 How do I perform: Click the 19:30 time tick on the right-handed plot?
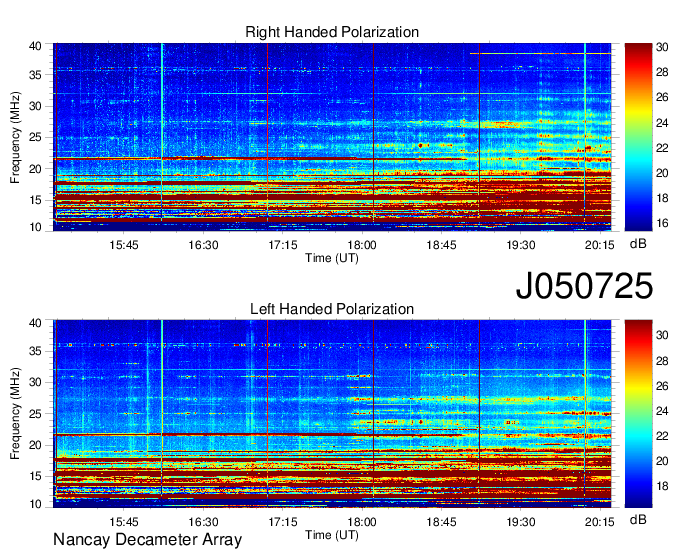[x=521, y=245]
